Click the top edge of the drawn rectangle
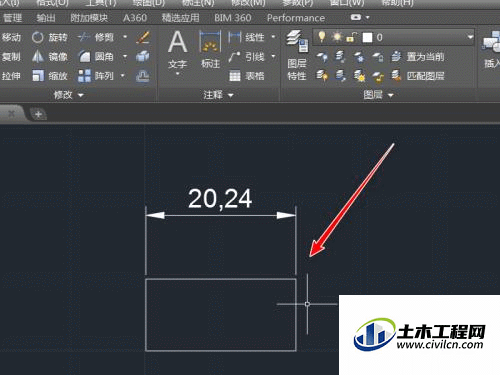The image size is (500, 375). [221, 279]
